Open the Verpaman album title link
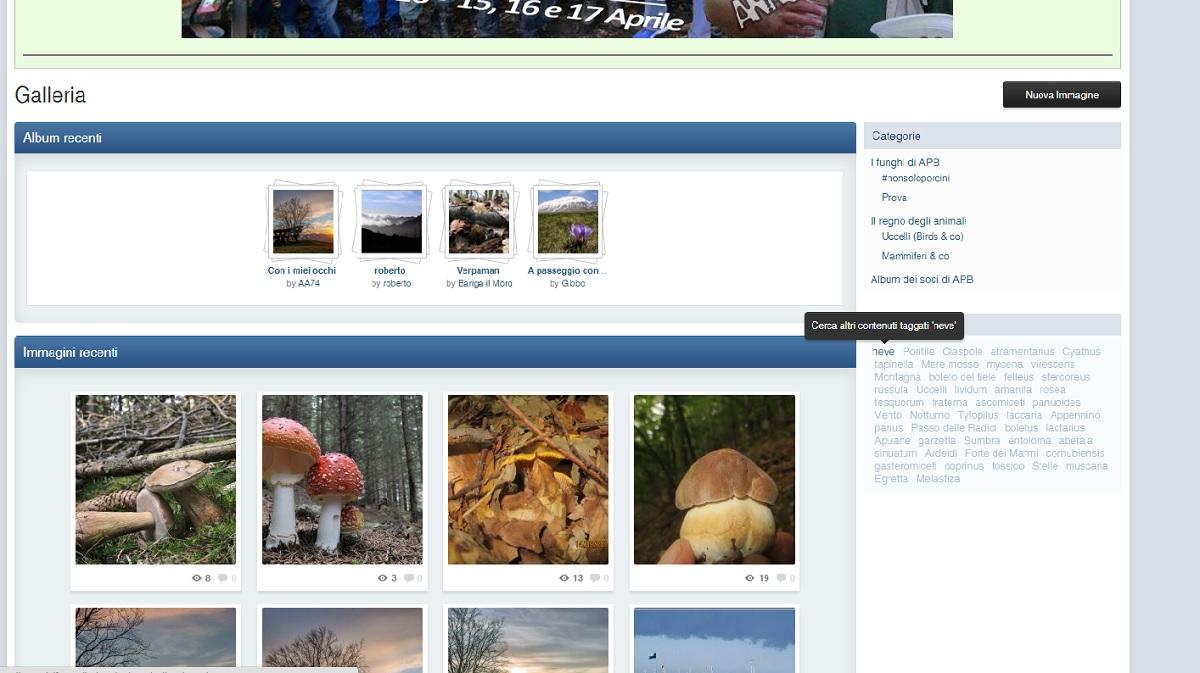1200x673 pixels. [x=478, y=271]
